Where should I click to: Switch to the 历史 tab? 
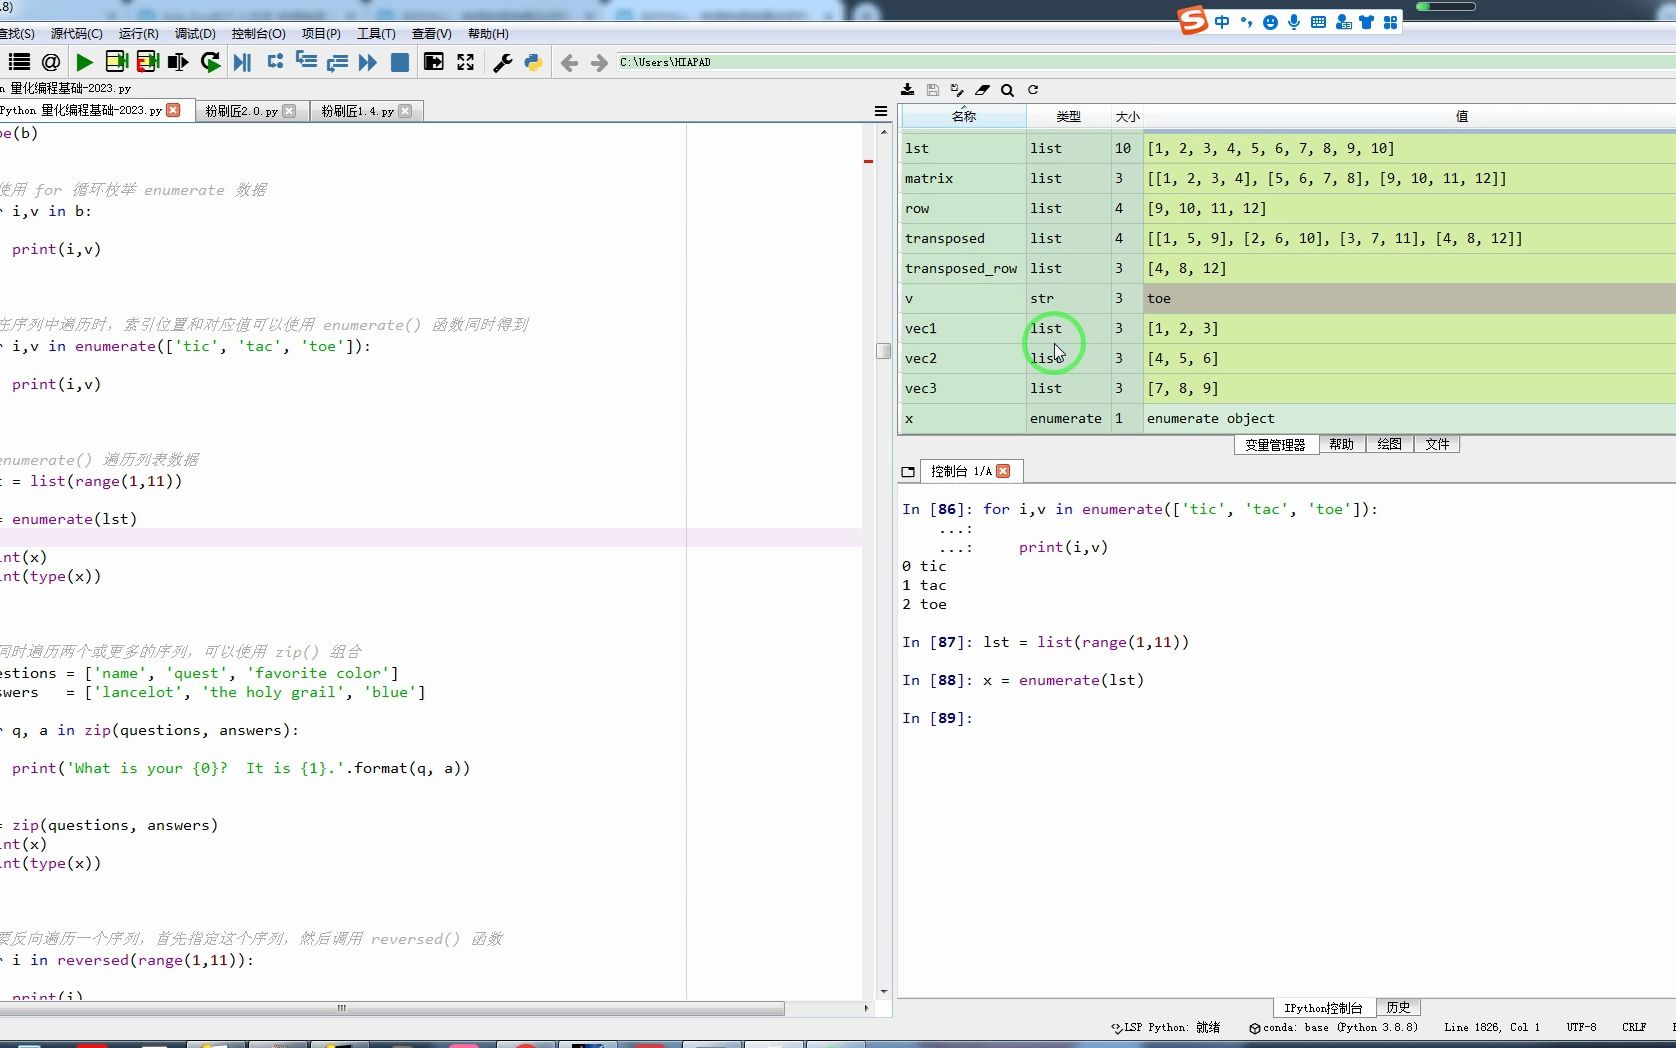[1398, 1008]
